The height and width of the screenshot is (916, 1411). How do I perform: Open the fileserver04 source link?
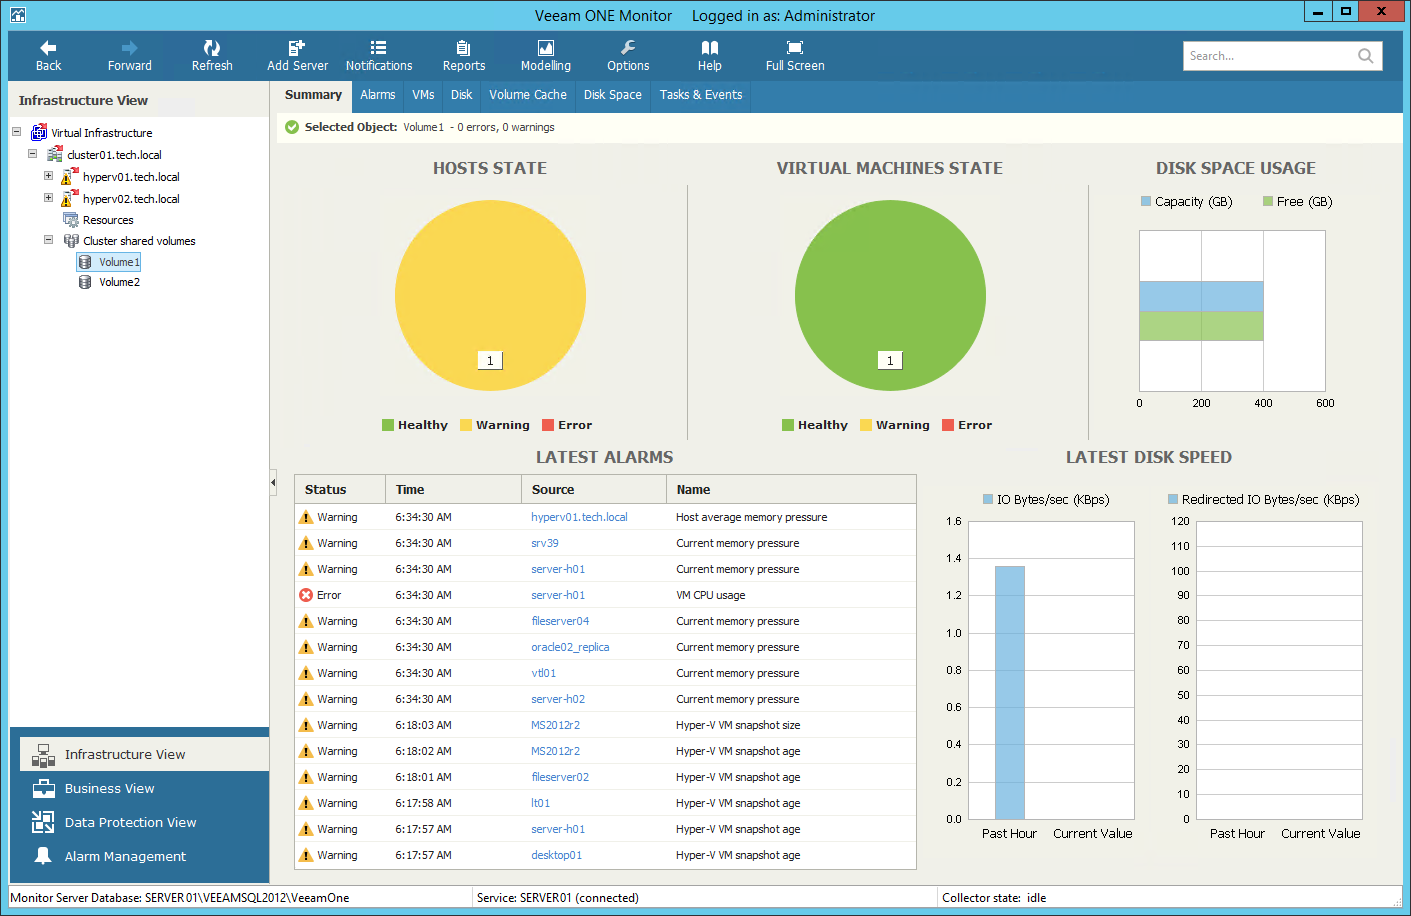(x=560, y=621)
